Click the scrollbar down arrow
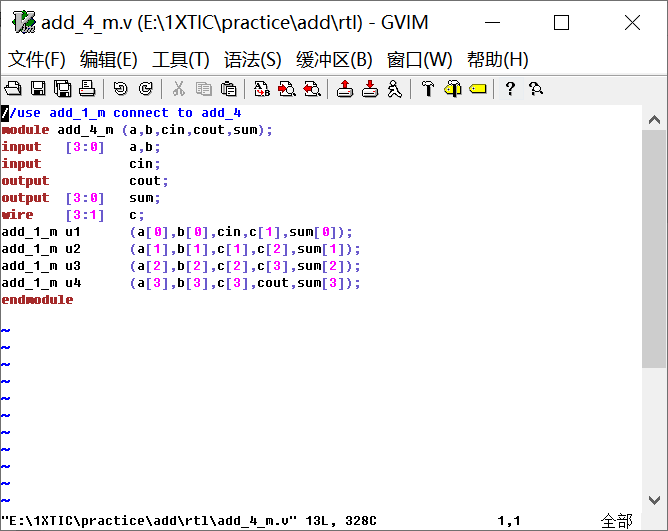This screenshot has height=531, width=668. tap(654, 500)
